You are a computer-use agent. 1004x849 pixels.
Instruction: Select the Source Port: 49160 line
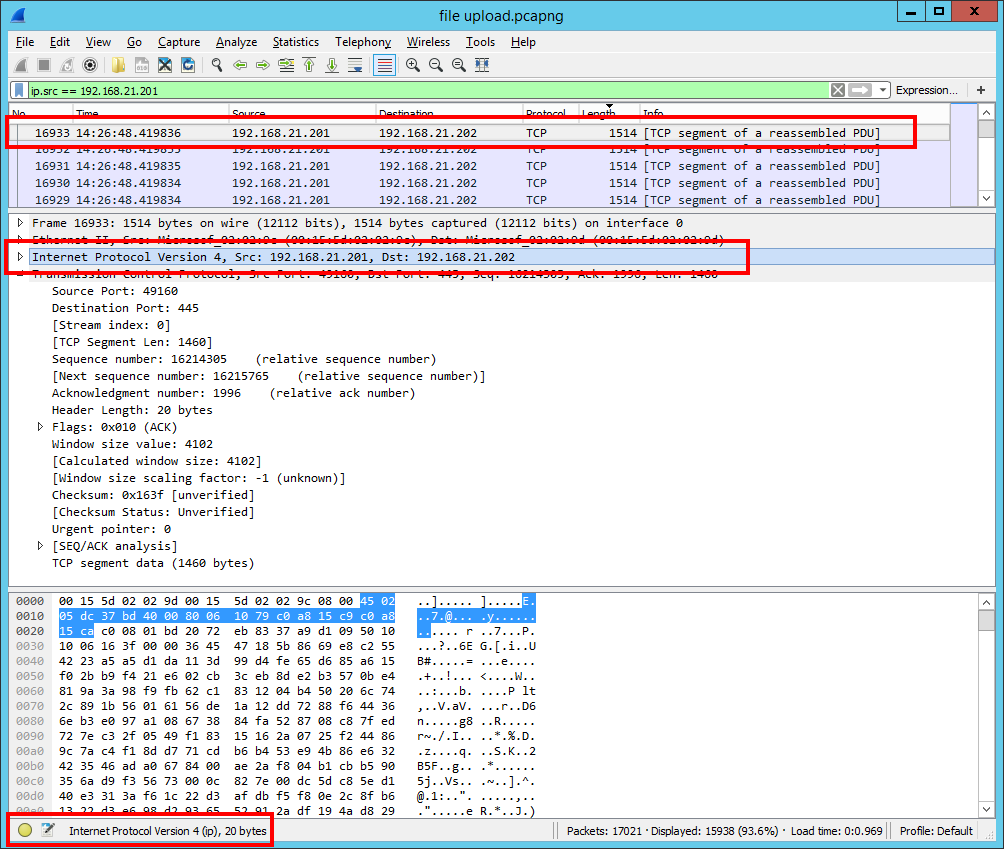coord(115,291)
